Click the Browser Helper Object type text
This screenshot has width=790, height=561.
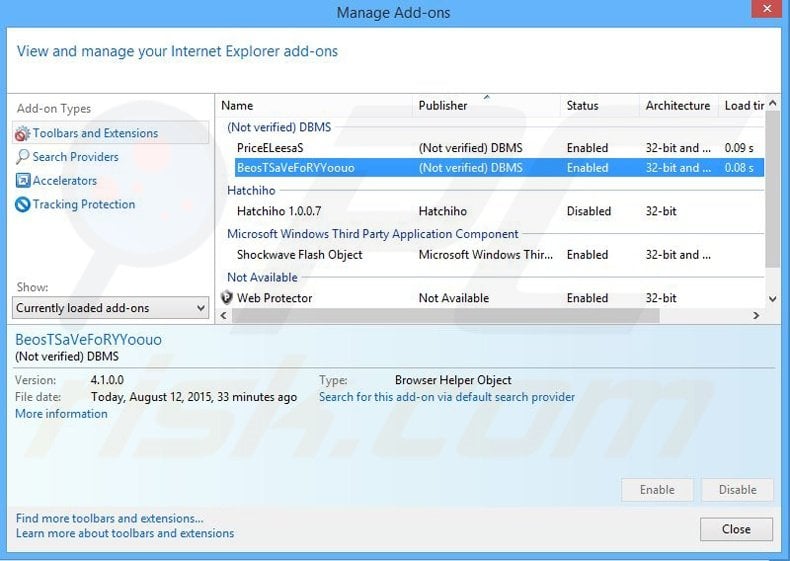453,380
